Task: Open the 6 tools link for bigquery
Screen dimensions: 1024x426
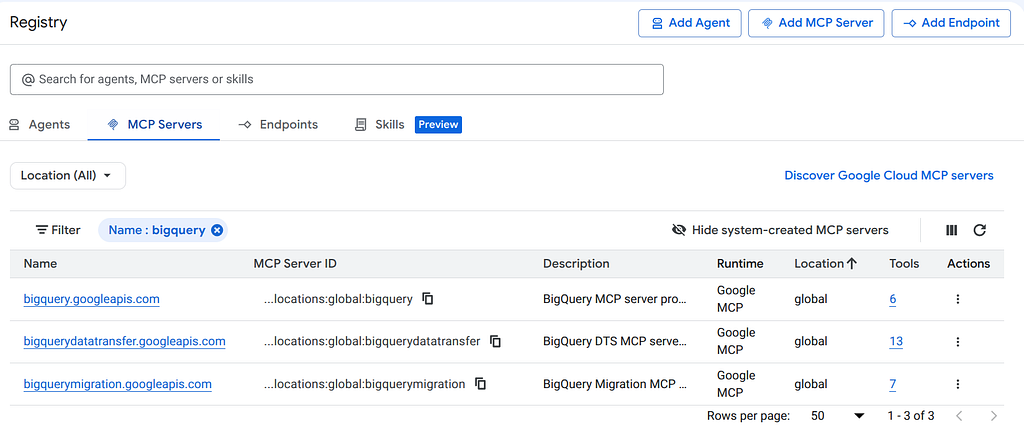Action: point(893,299)
